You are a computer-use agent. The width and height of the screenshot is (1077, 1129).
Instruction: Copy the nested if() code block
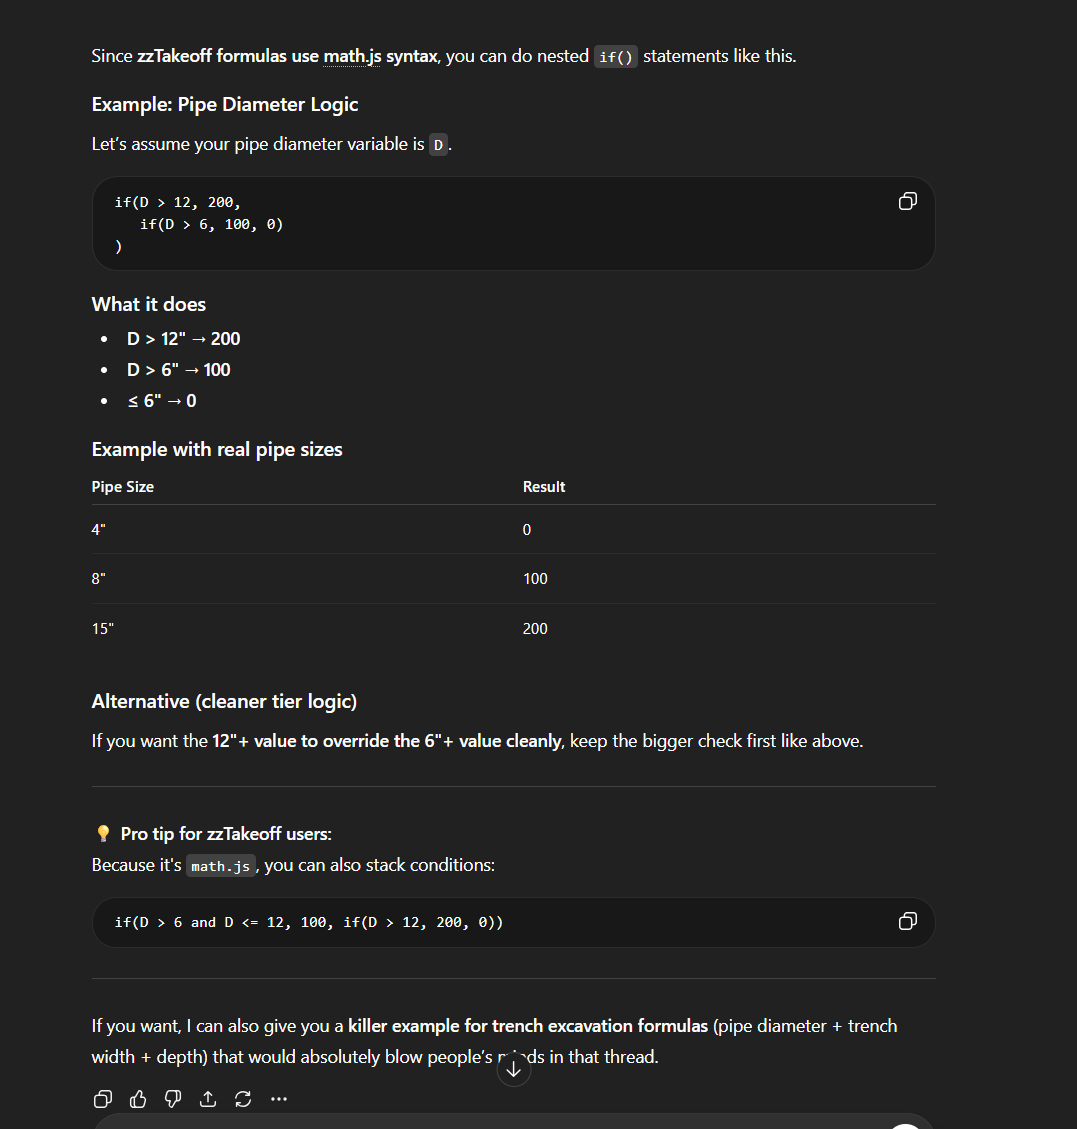click(x=907, y=202)
